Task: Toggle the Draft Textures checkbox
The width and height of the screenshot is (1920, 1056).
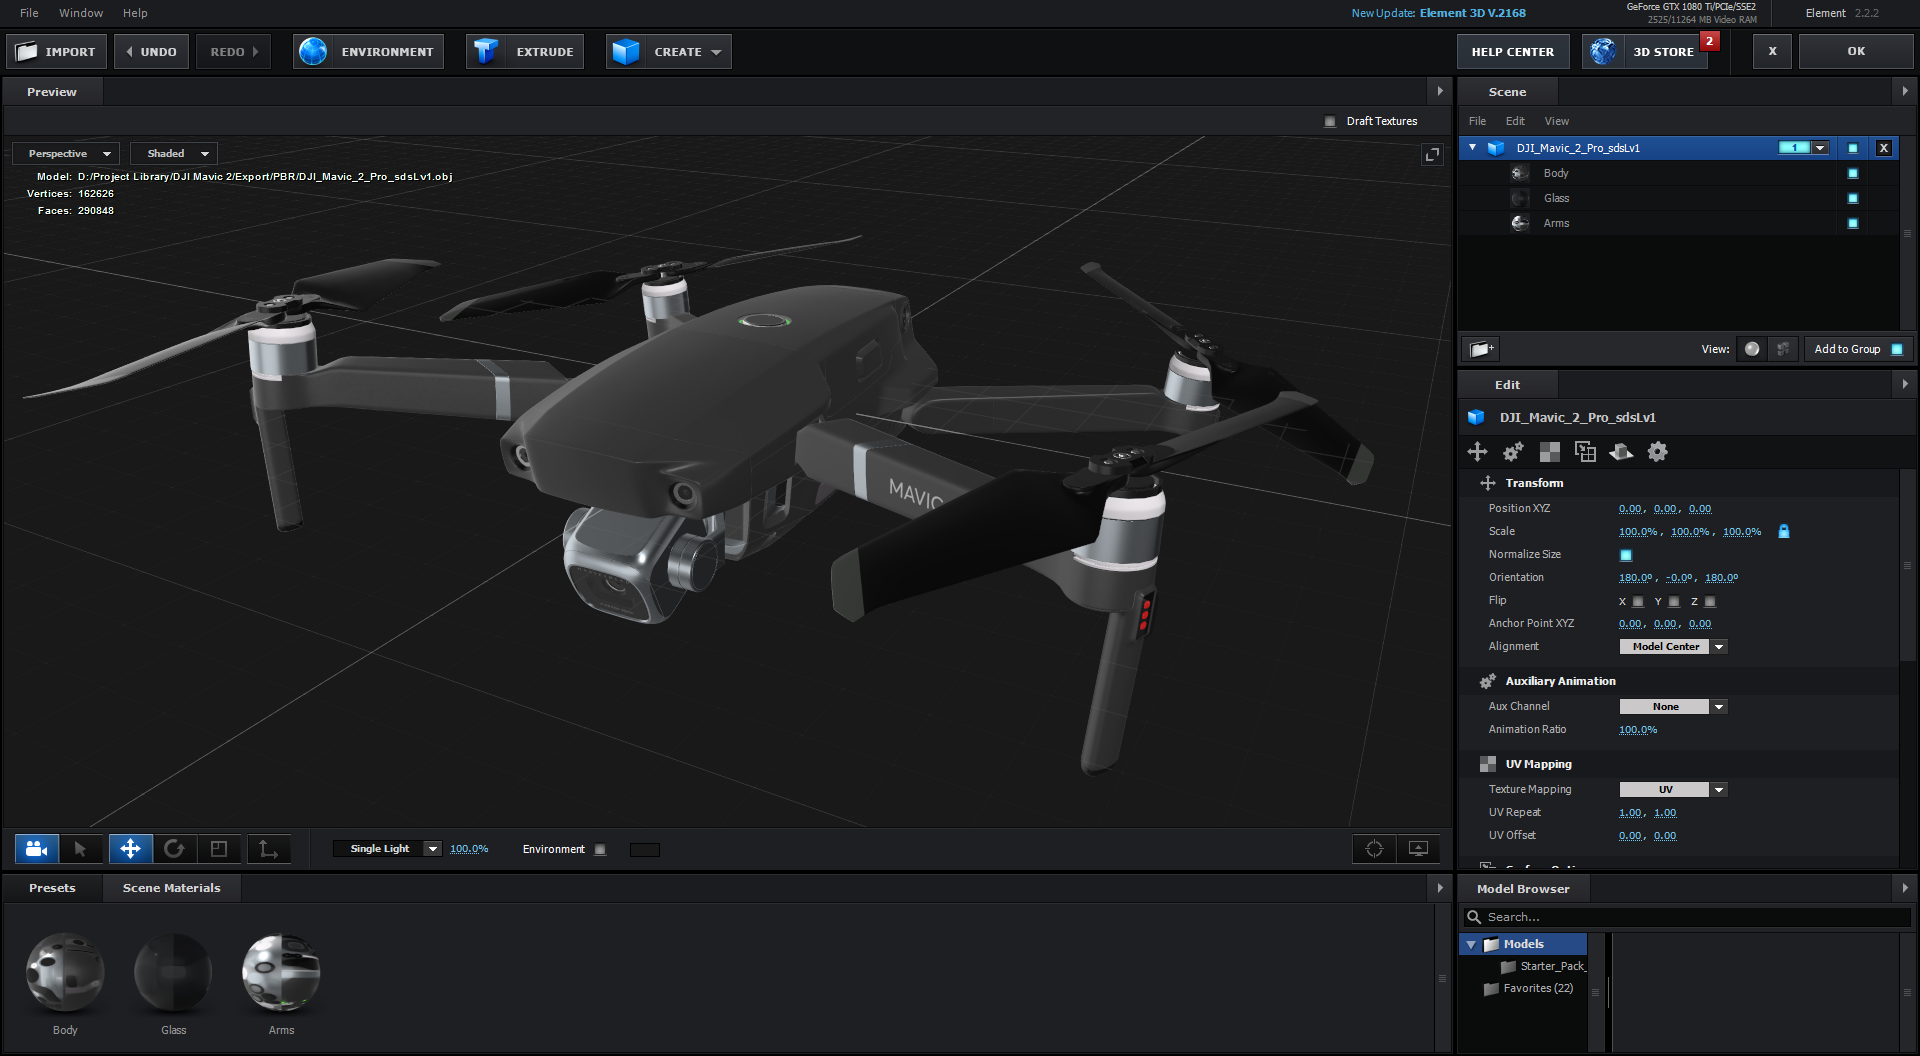Action: [x=1330, y=121]
